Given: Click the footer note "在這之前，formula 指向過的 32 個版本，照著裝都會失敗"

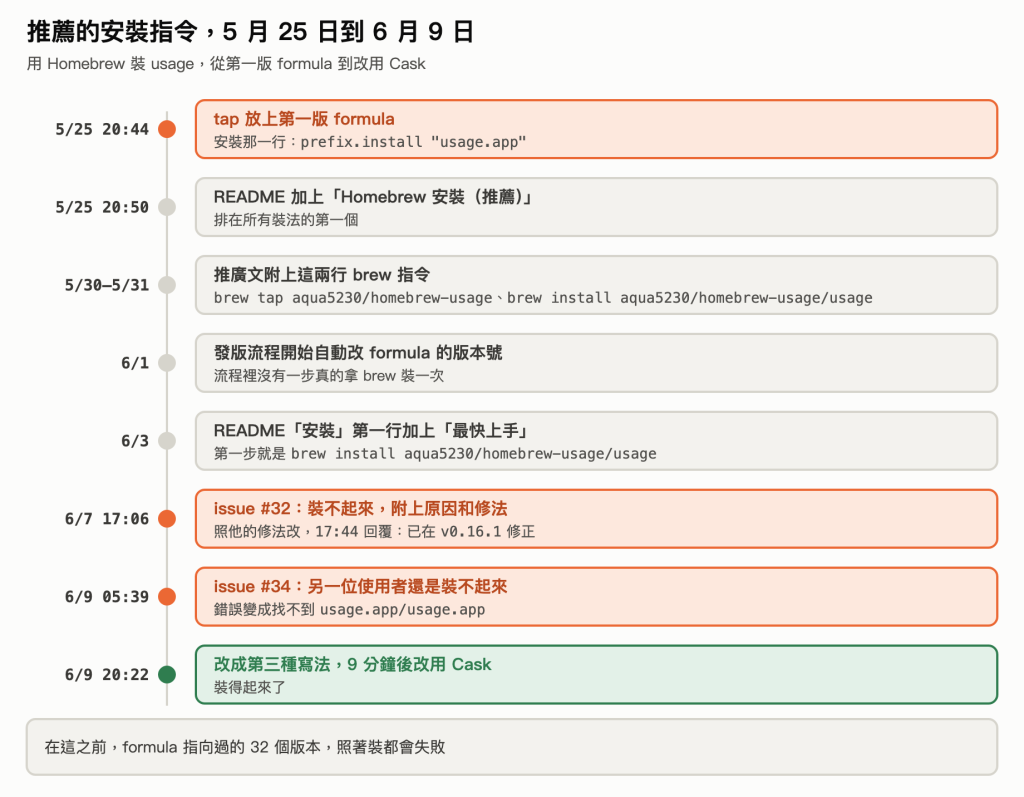Looking at the screenshot, I should click(x=245, y=747).
